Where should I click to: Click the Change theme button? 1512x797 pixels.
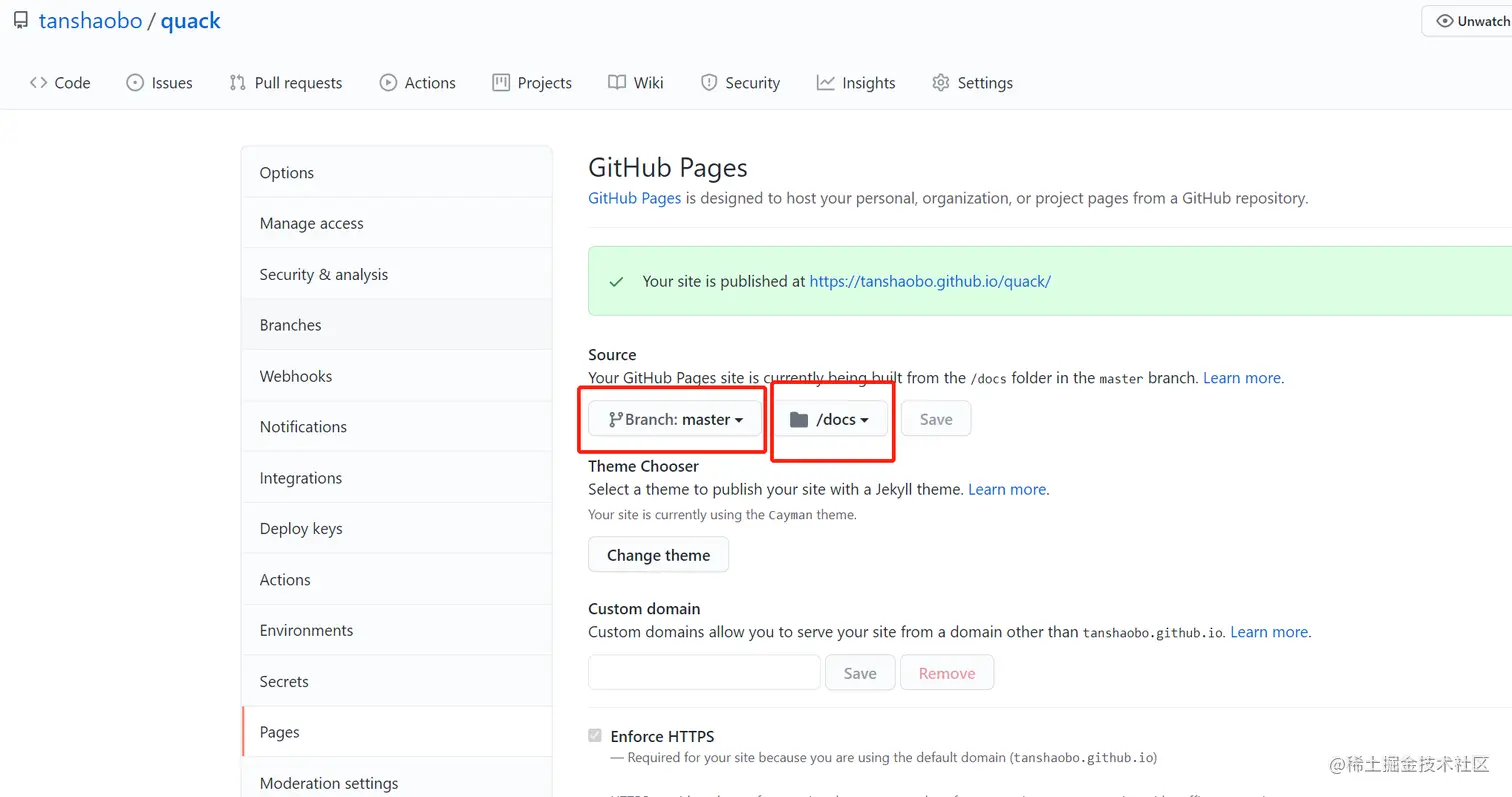point(658,555)
